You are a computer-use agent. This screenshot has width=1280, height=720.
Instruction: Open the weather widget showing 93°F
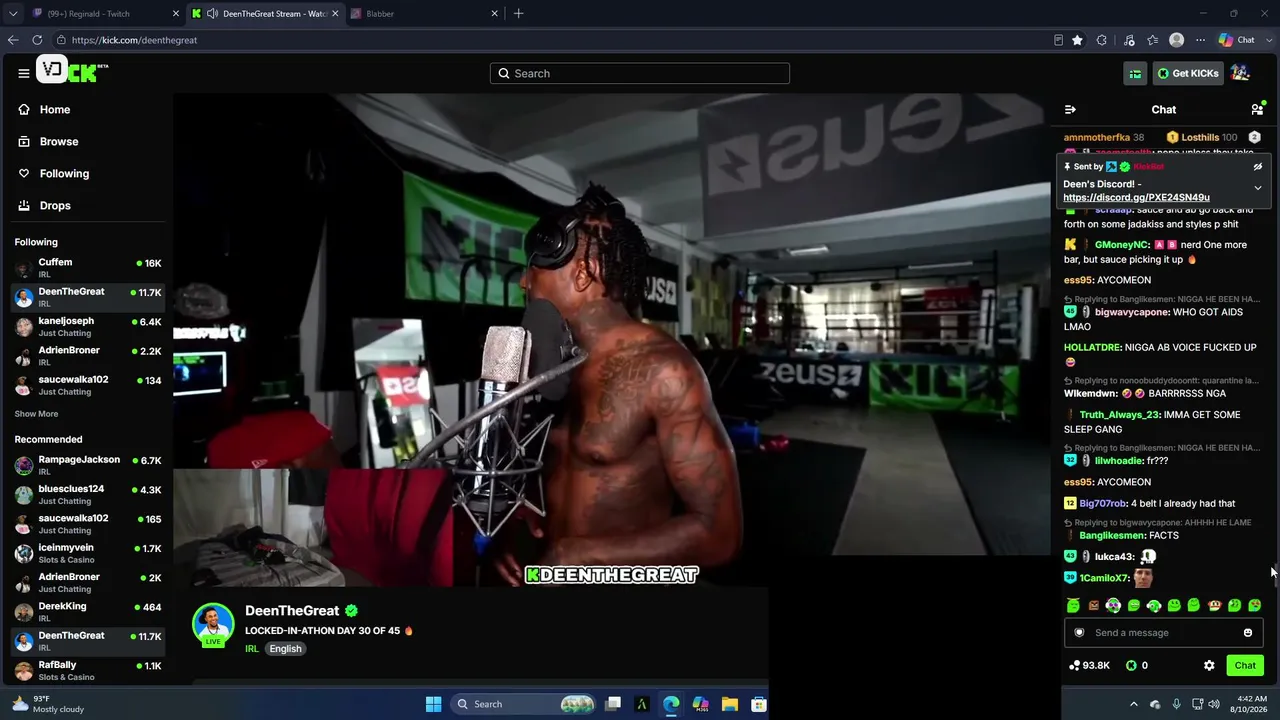click(x=48, y=704)
